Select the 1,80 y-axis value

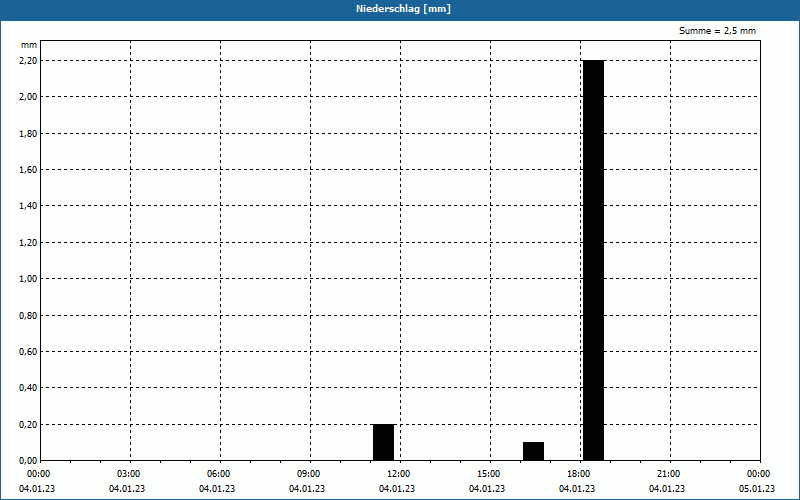tap(28, 134)
